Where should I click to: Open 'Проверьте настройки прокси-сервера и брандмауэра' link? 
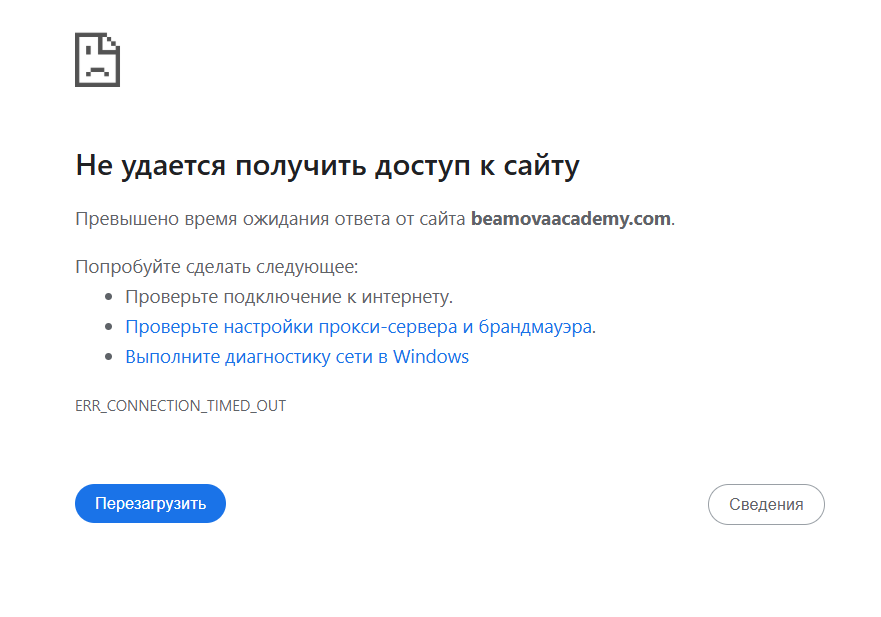coord(359,326)
